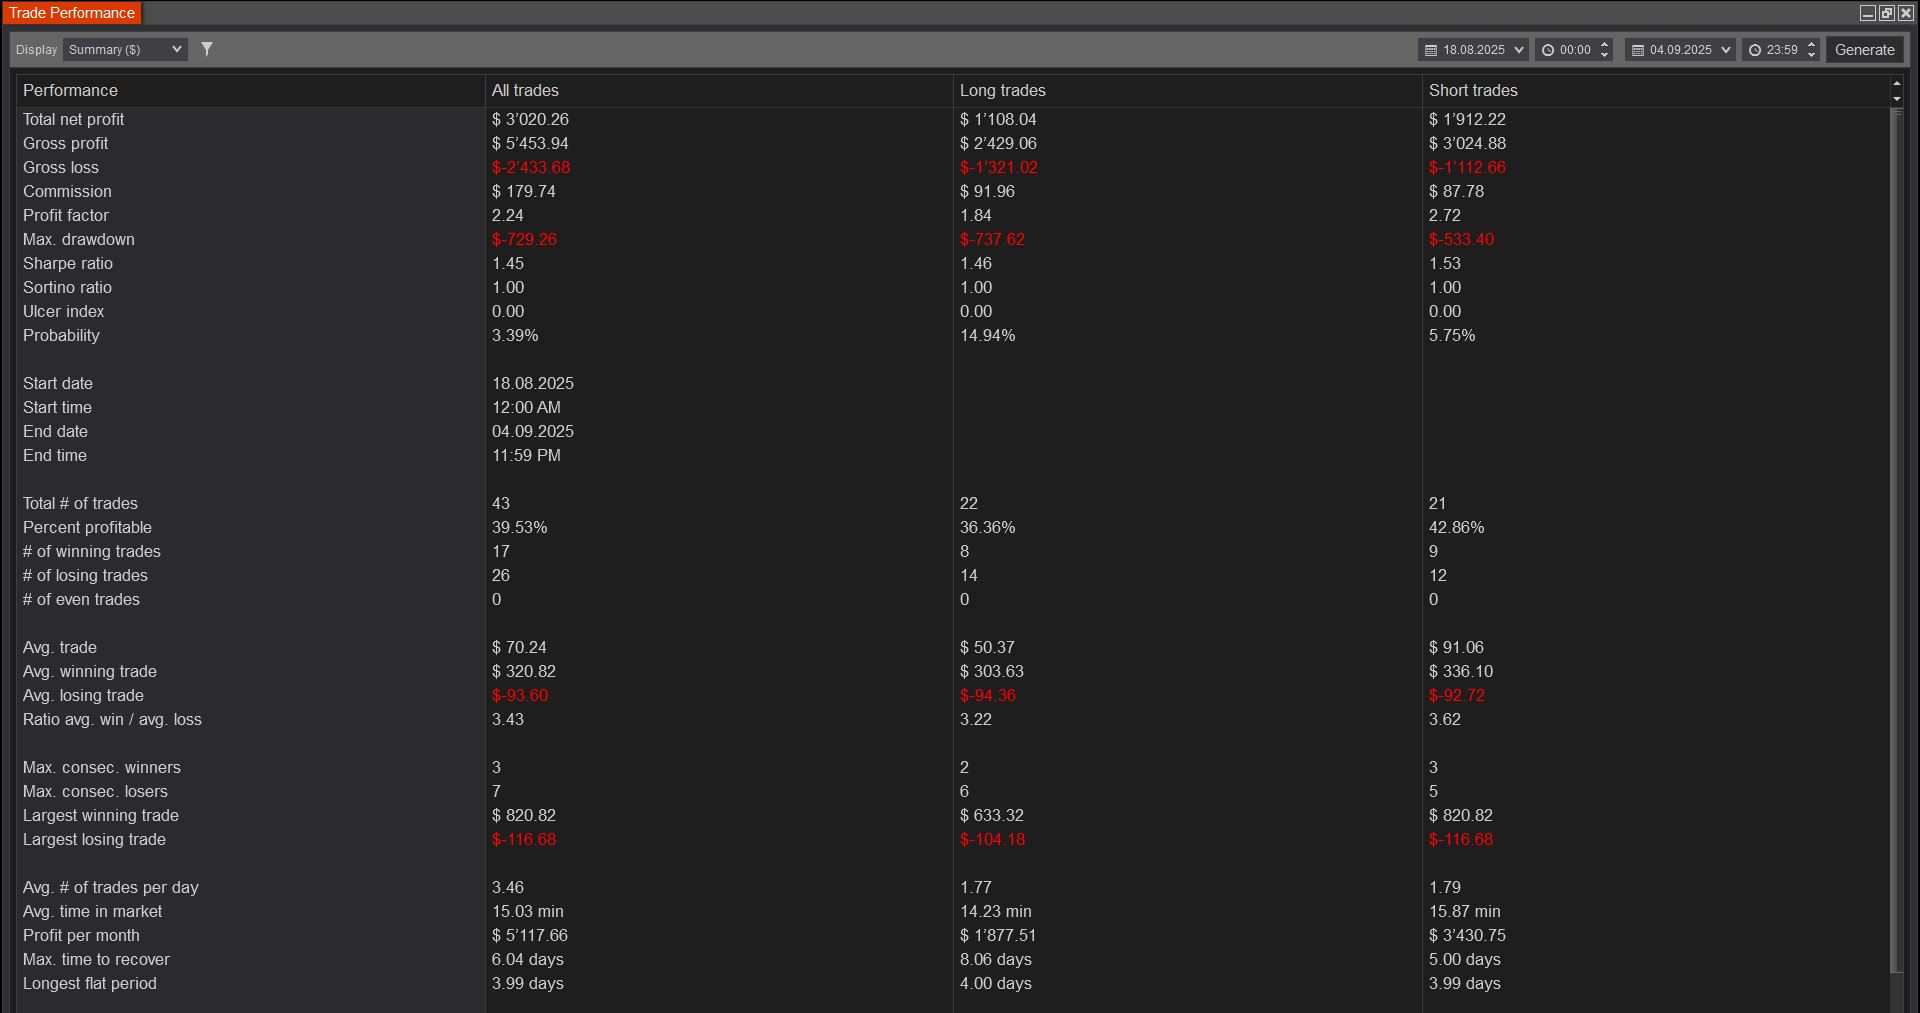The image size is (1920, 1013).
Task: Click the end time clock icon
Action: tap(1755, 50)
